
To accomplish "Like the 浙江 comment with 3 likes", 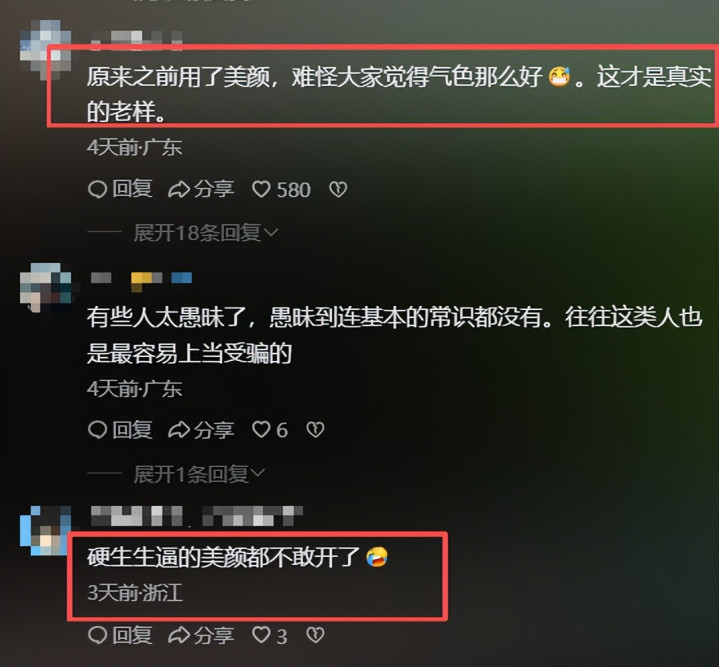I will [x=270, y=636].
